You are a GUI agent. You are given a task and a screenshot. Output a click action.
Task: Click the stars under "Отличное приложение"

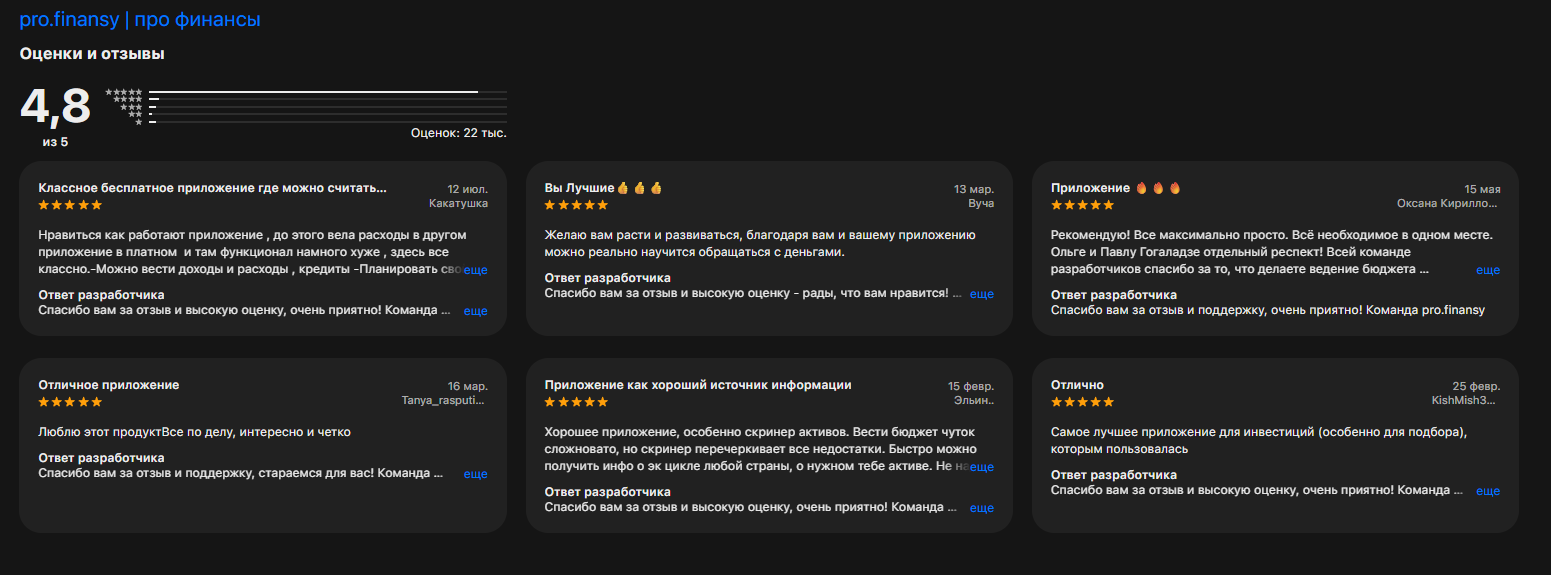[70, 402]
